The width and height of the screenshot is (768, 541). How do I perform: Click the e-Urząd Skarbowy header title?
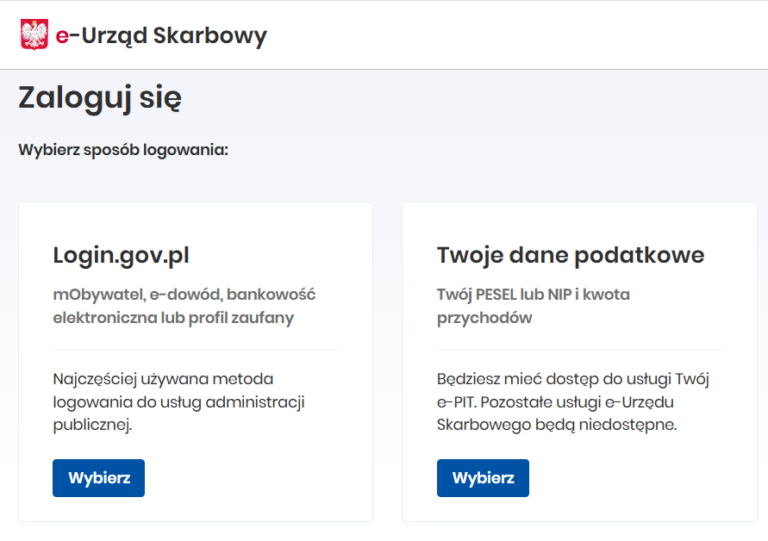(x=160, y=36)
